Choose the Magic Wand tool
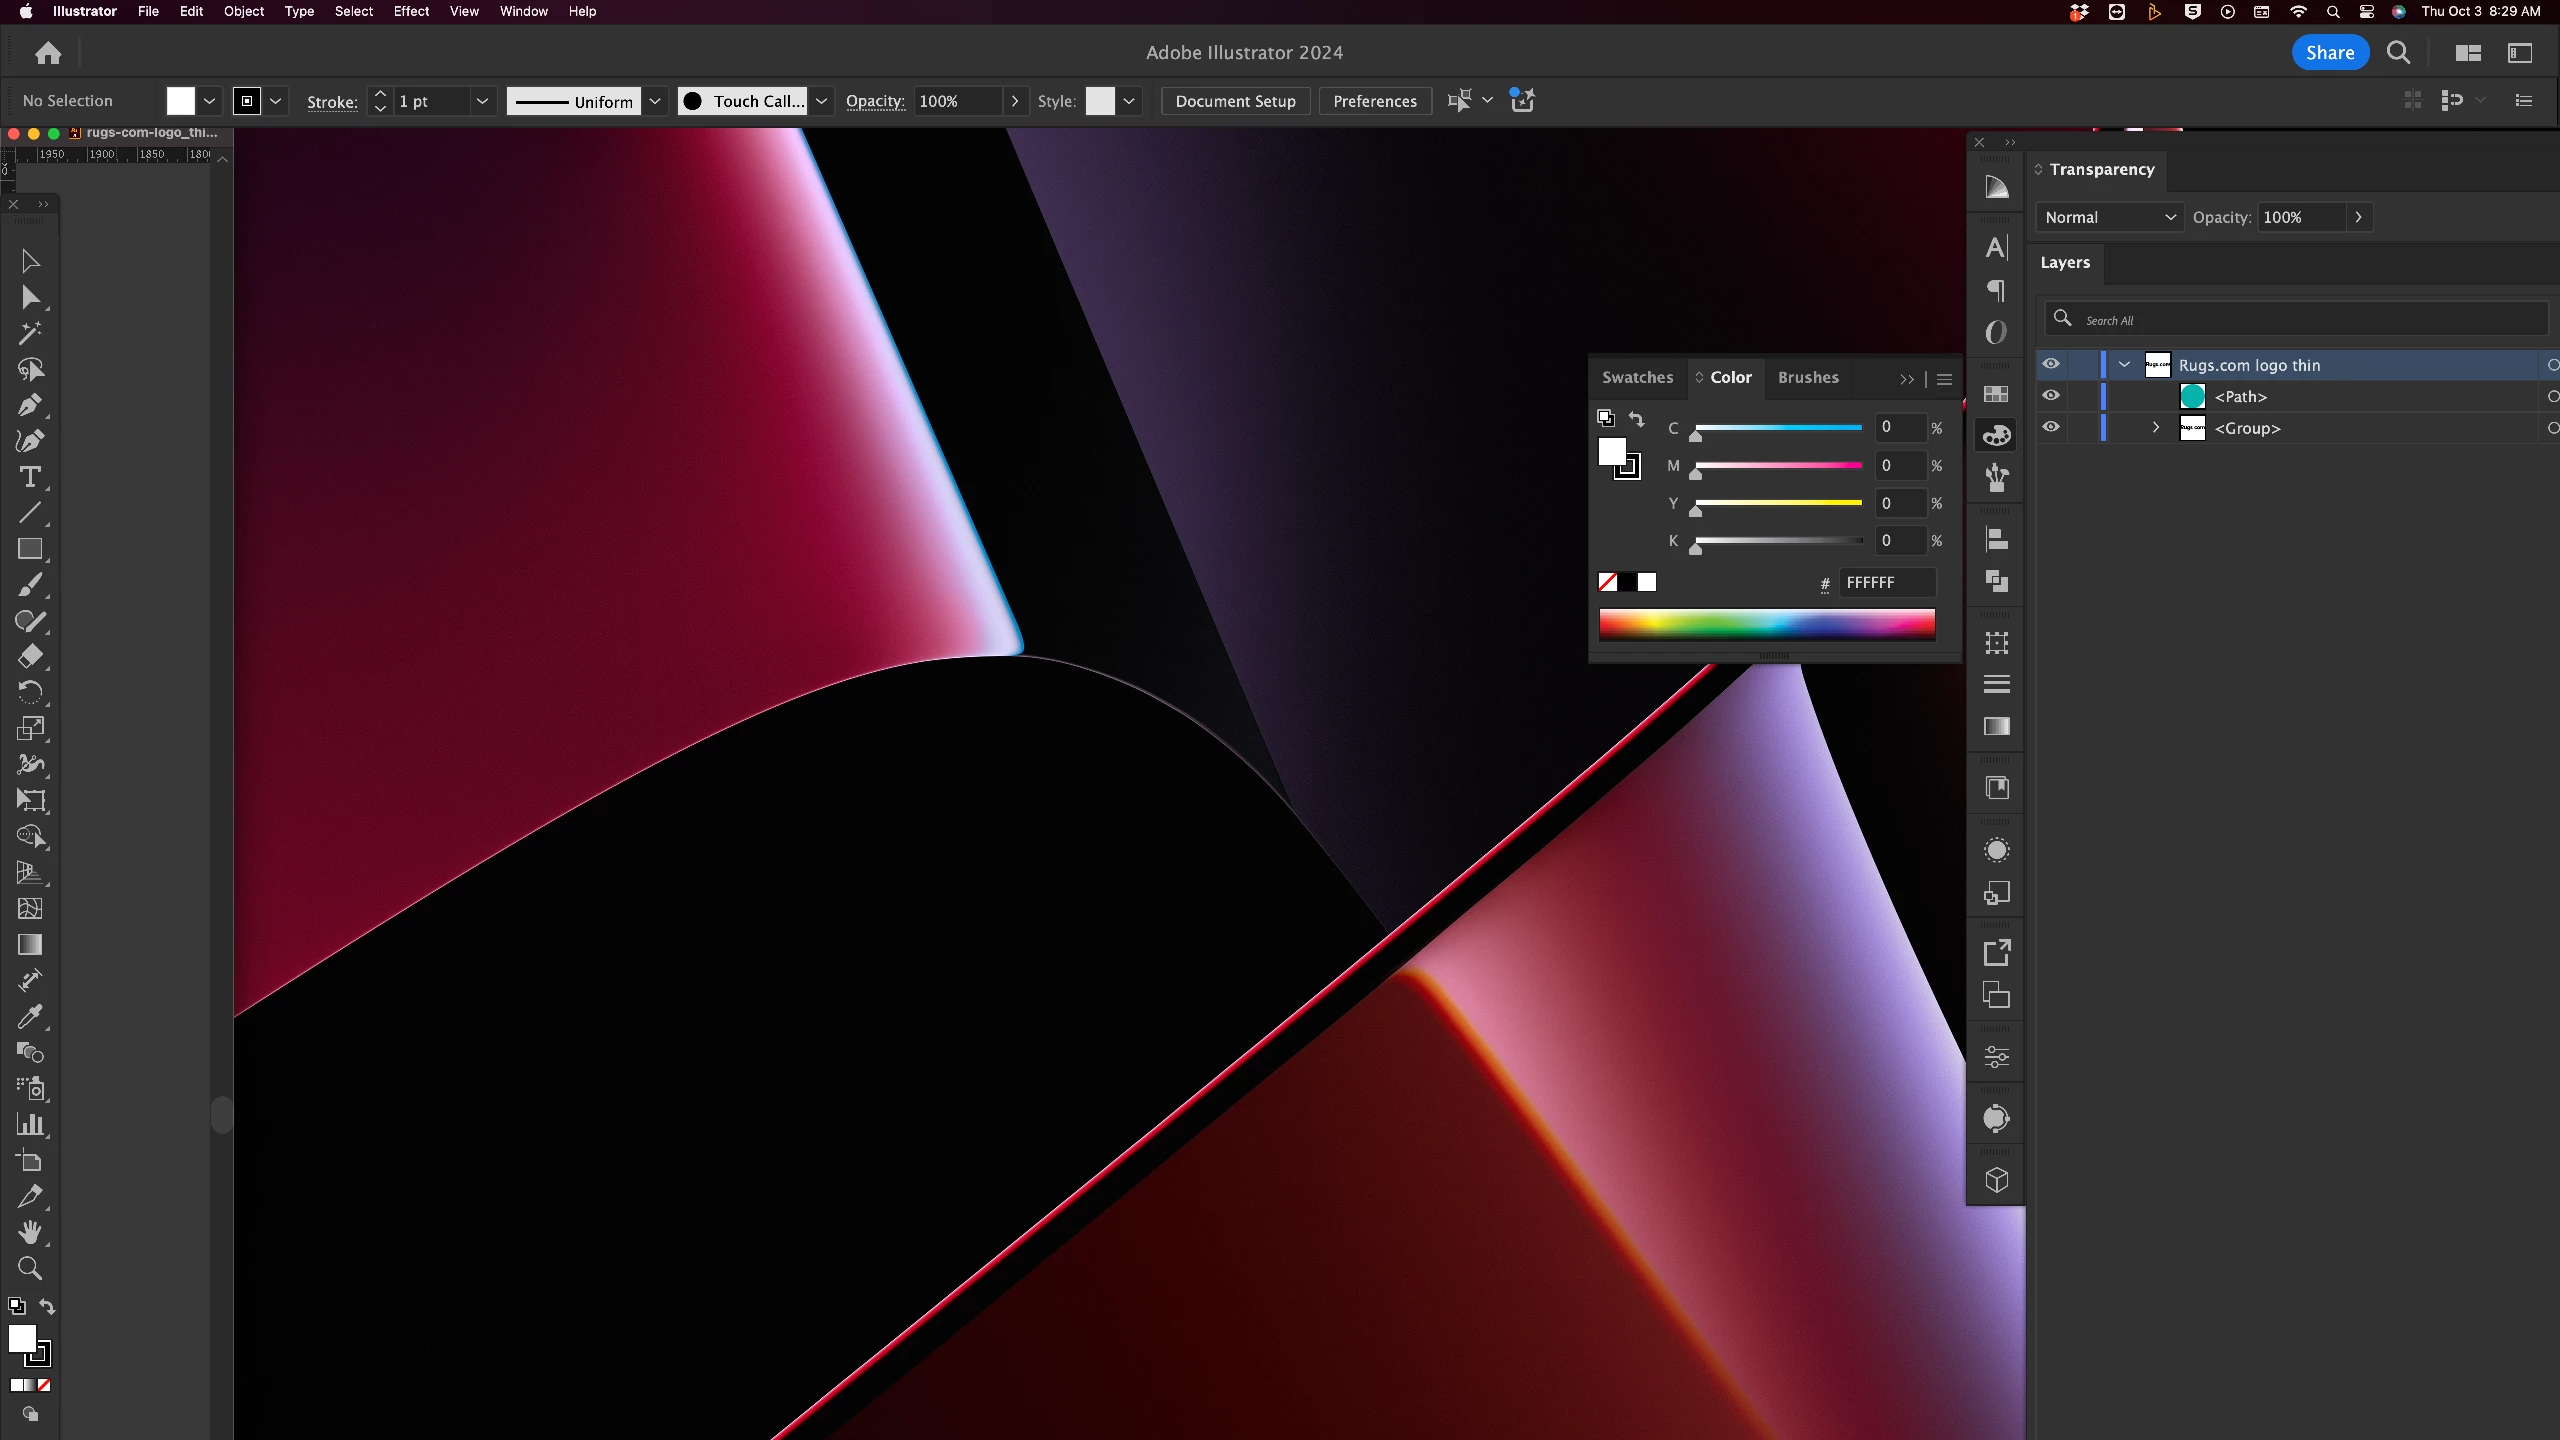2560x1440 pixels. [x=29, y=333]
